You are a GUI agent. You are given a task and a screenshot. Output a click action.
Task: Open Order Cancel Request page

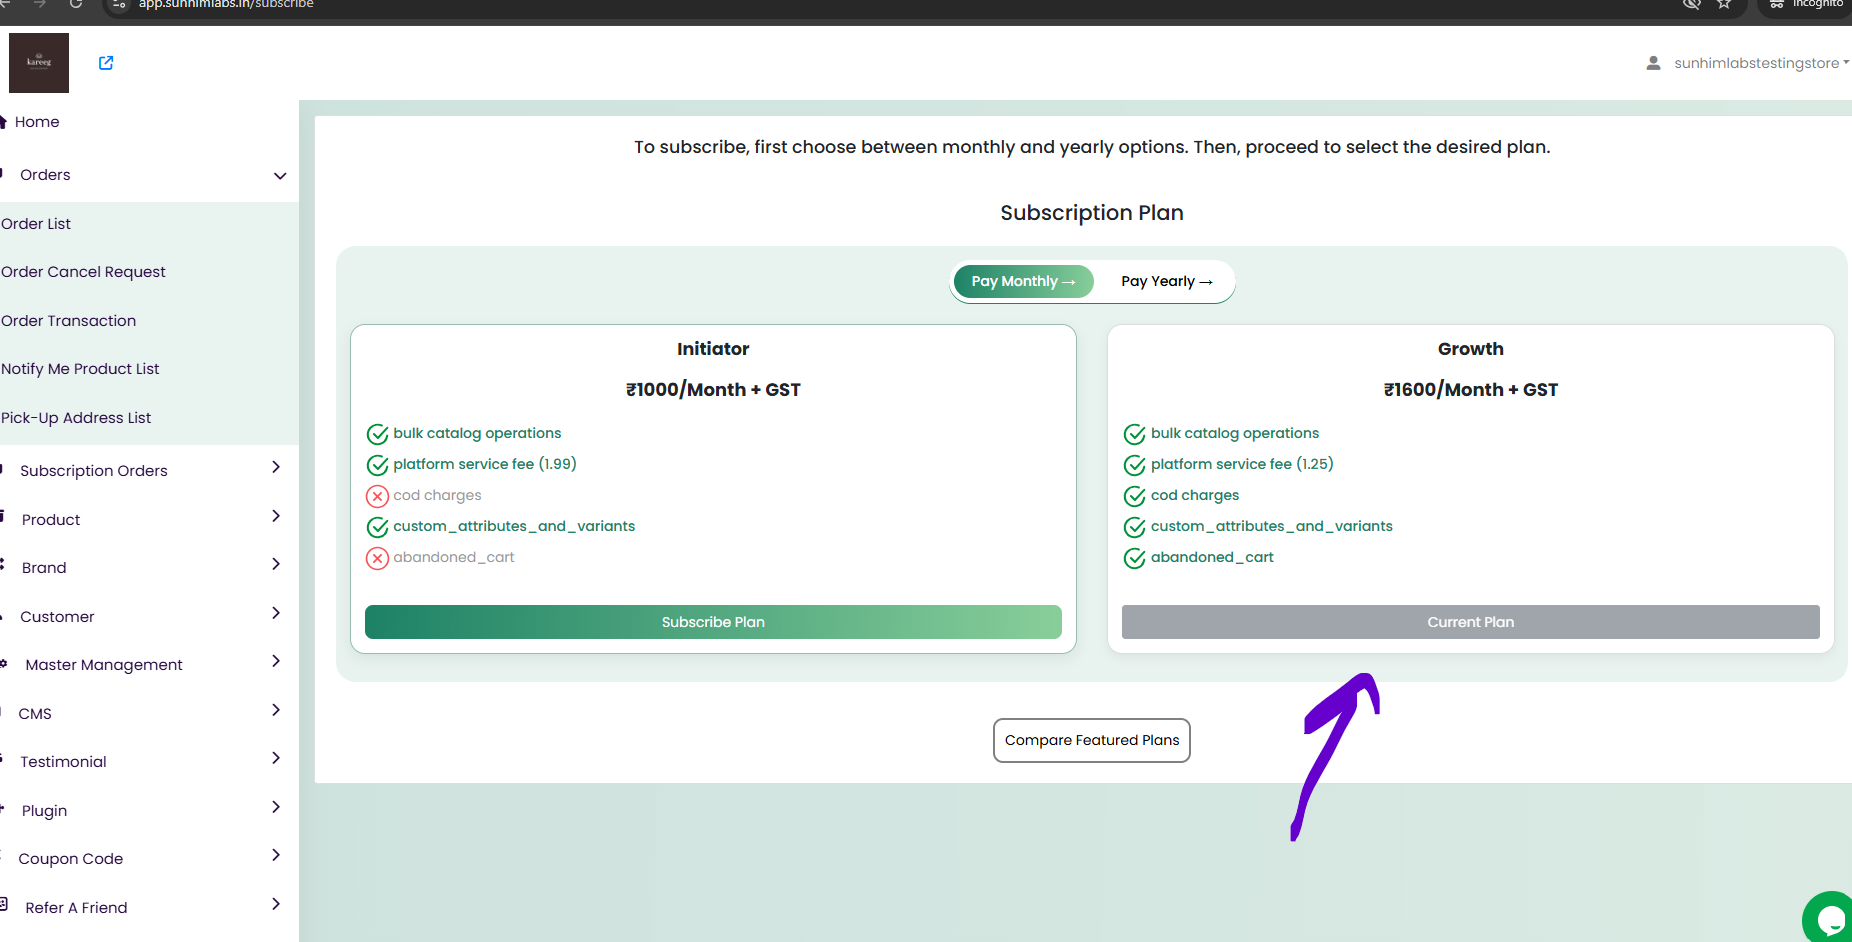coord(83,272)
